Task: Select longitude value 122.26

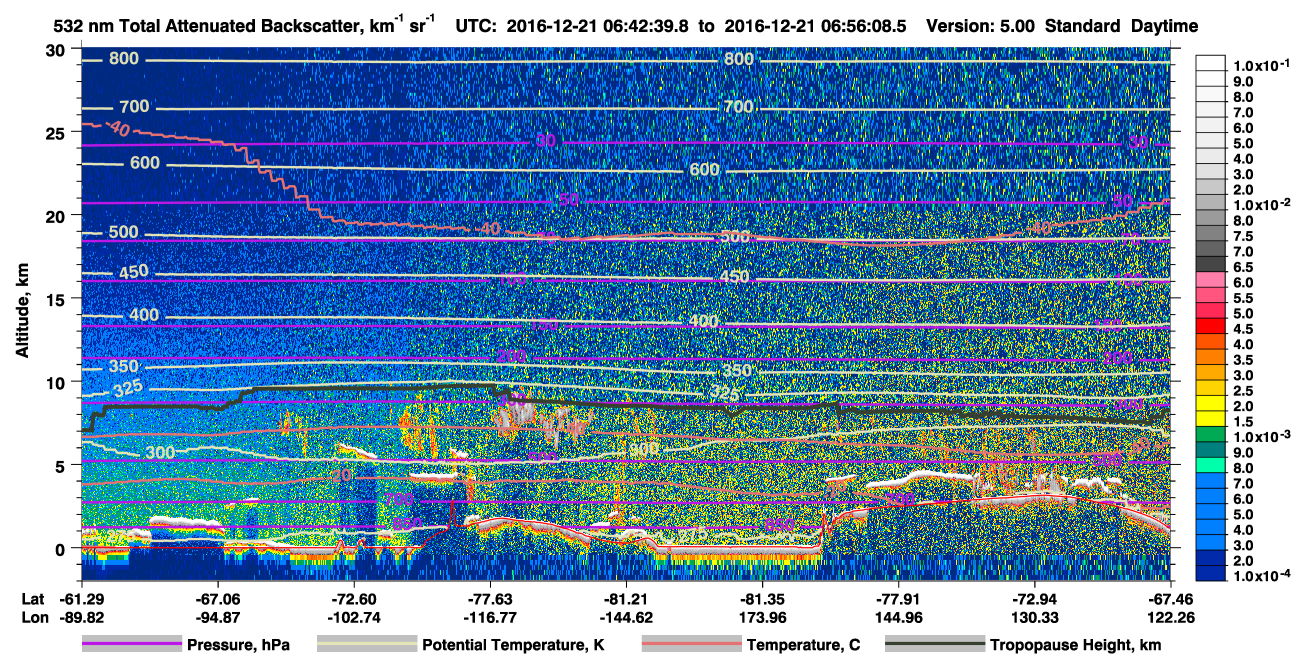Action: click(x=1170, y=617)
